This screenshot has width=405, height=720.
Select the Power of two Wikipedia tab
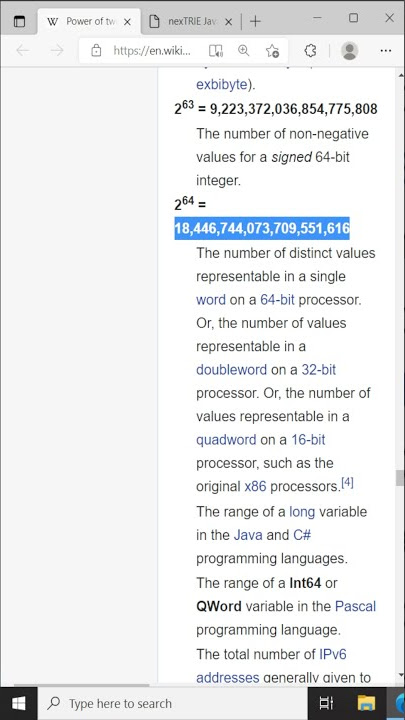coord(83,21)
